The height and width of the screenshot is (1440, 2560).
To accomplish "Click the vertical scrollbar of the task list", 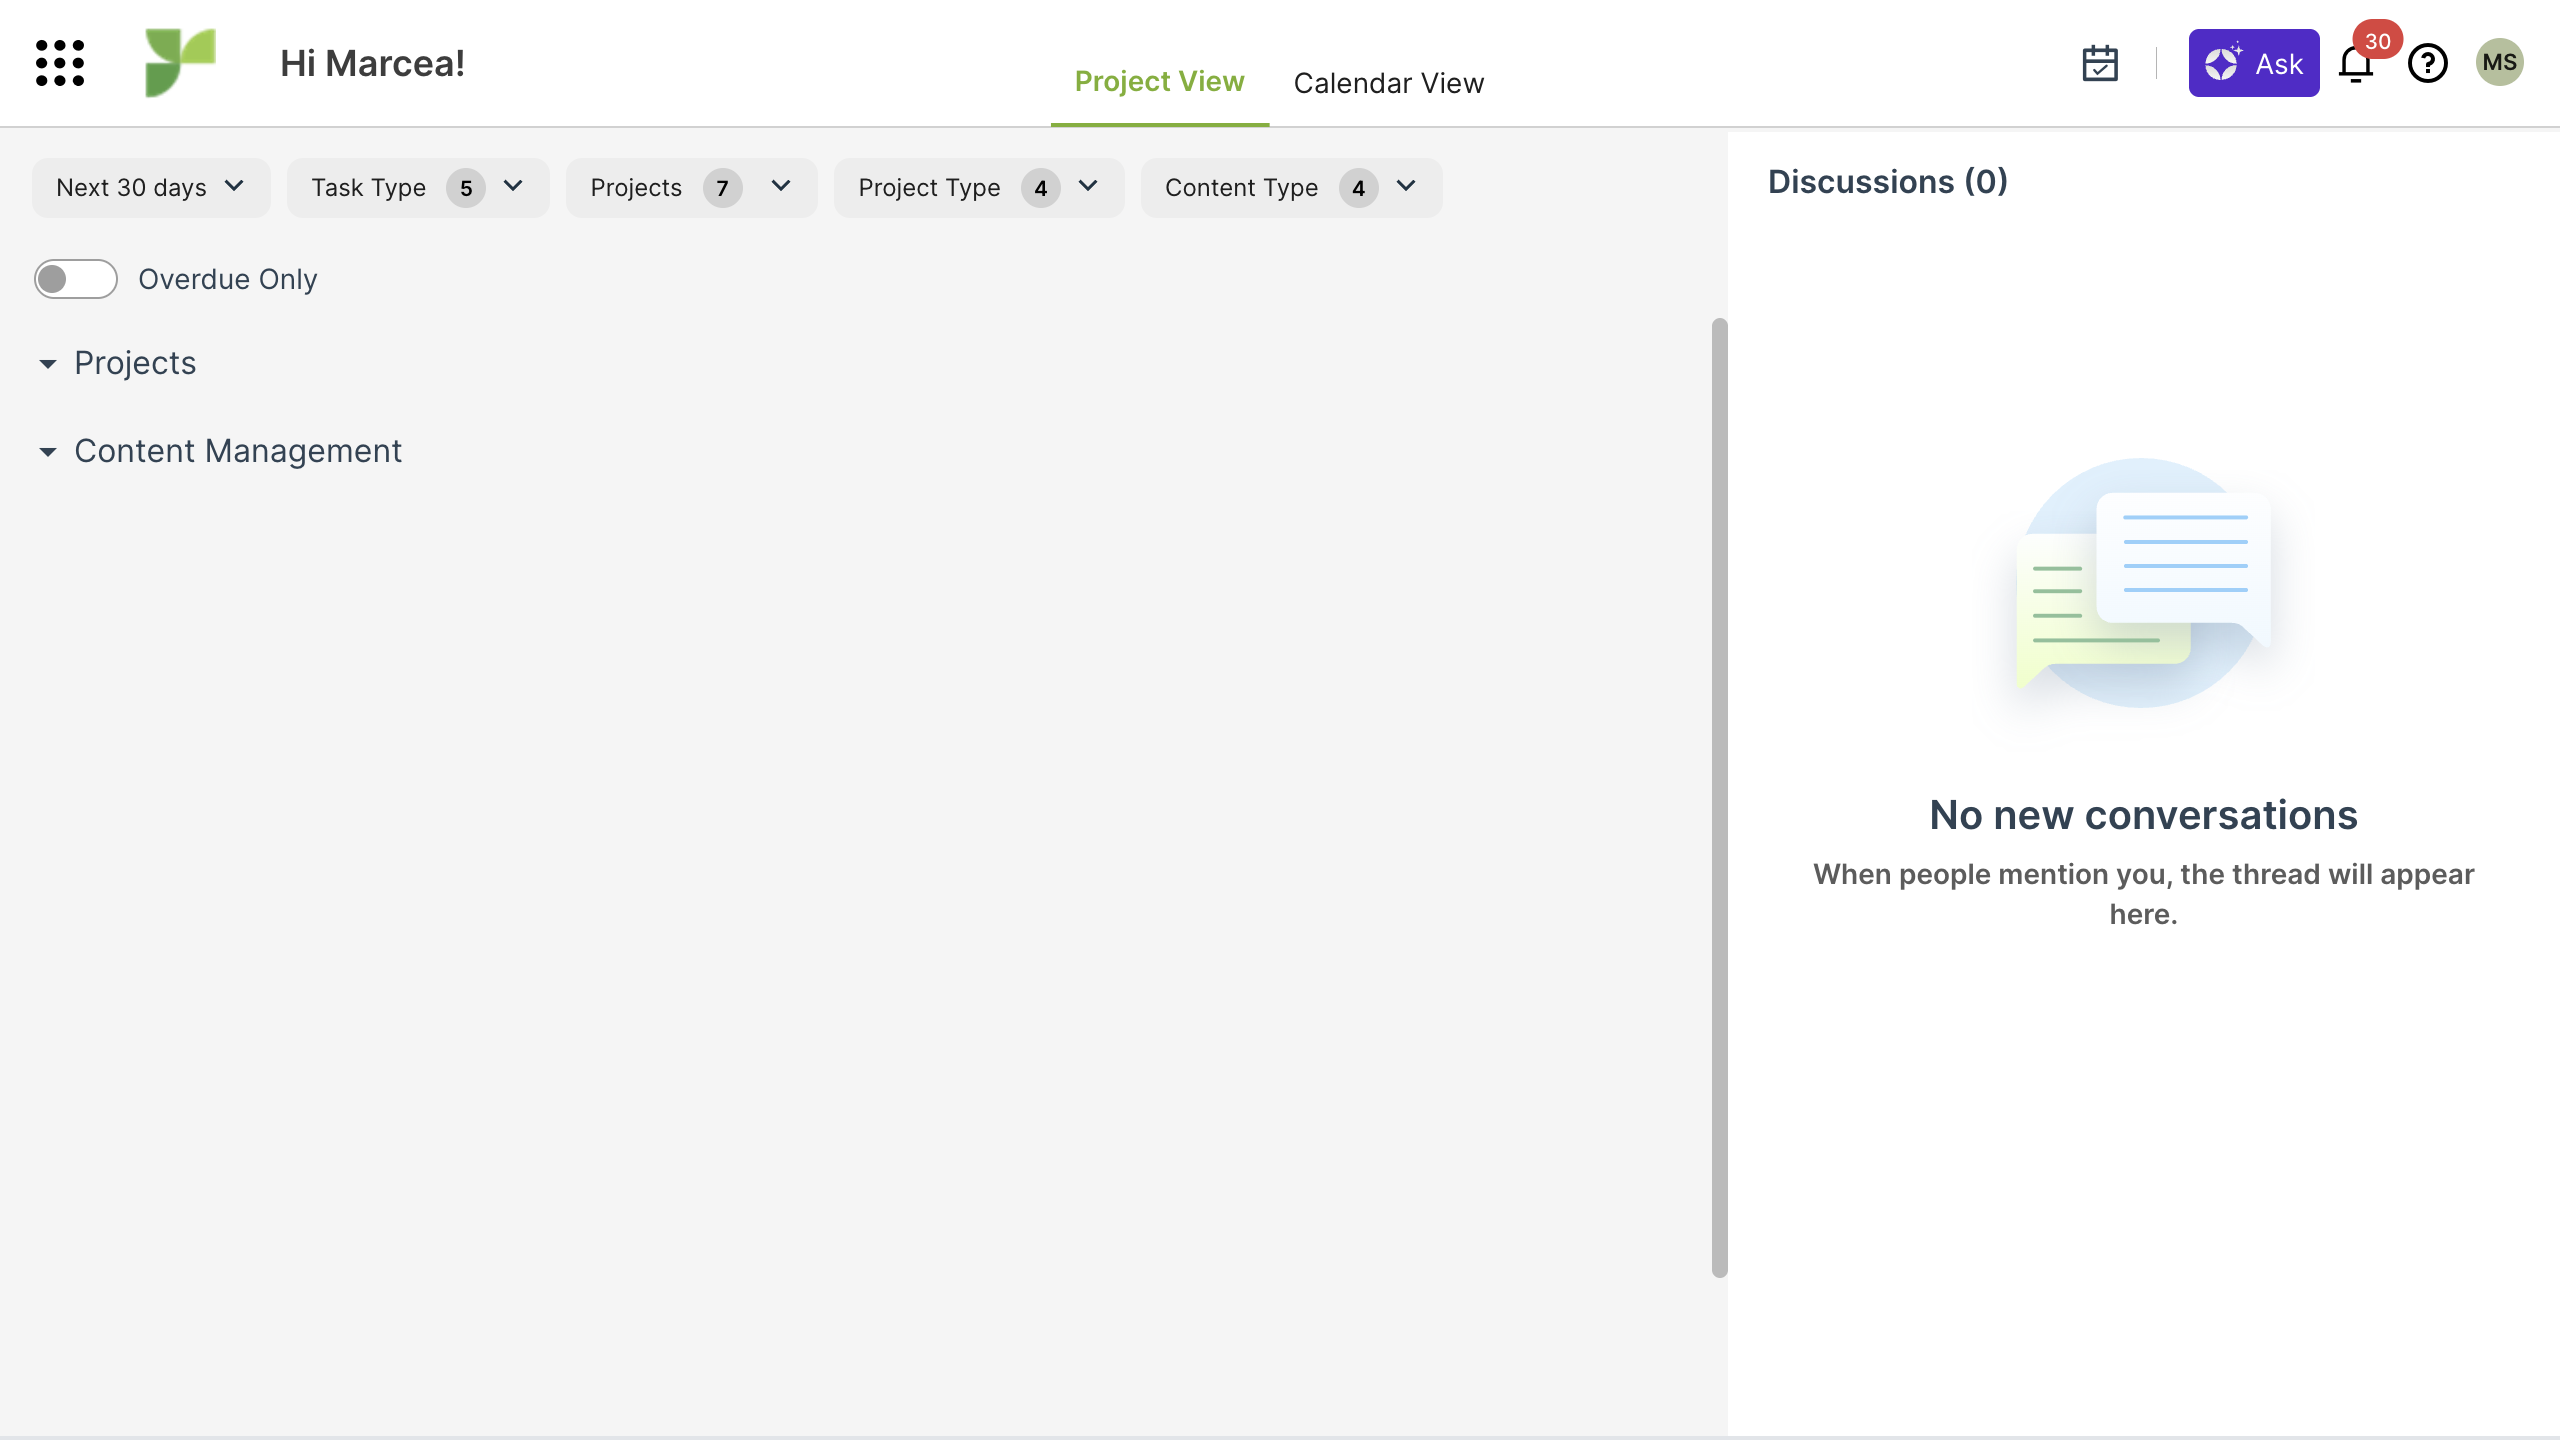I will click(1719, 797).
